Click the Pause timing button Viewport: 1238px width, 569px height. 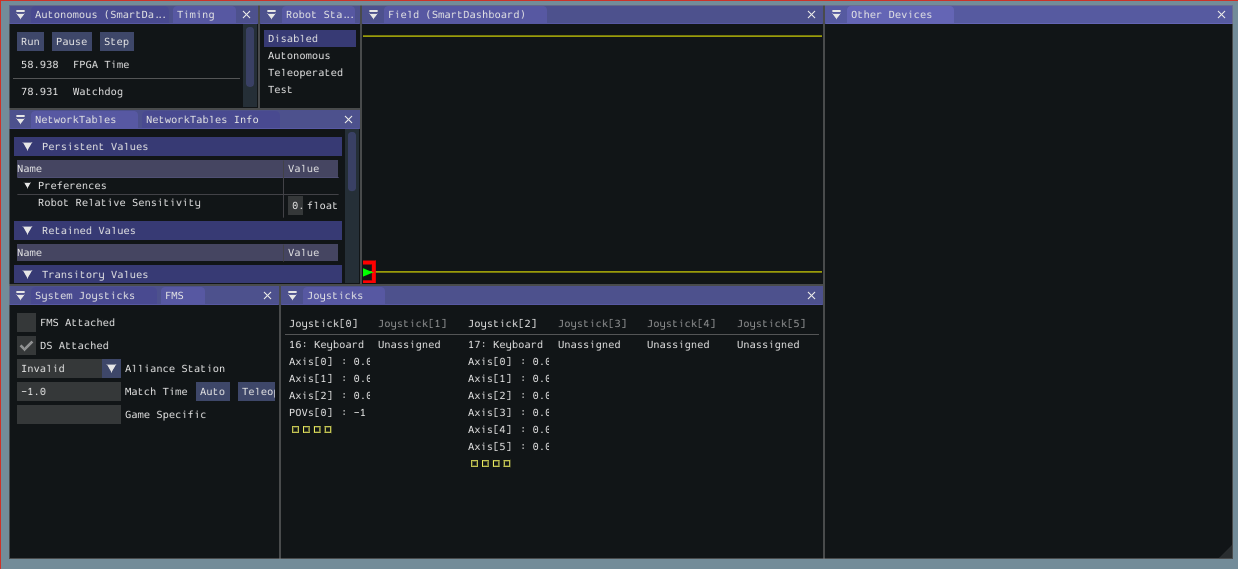(x=71, y=42)
